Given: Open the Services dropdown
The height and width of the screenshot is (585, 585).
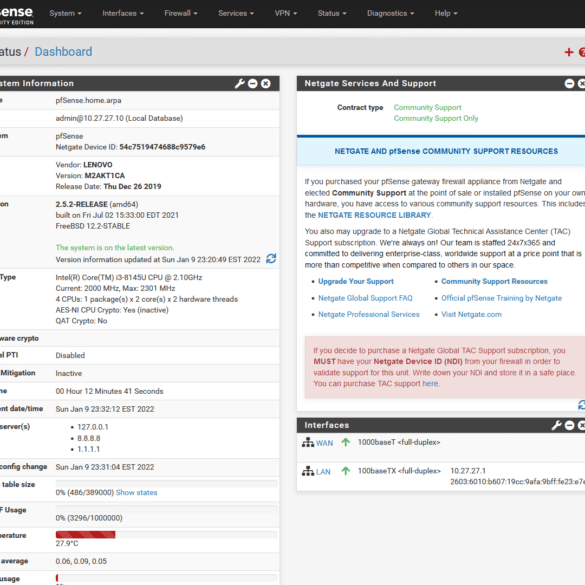Looking at the screenshot, I should click(x=236, y=13).
